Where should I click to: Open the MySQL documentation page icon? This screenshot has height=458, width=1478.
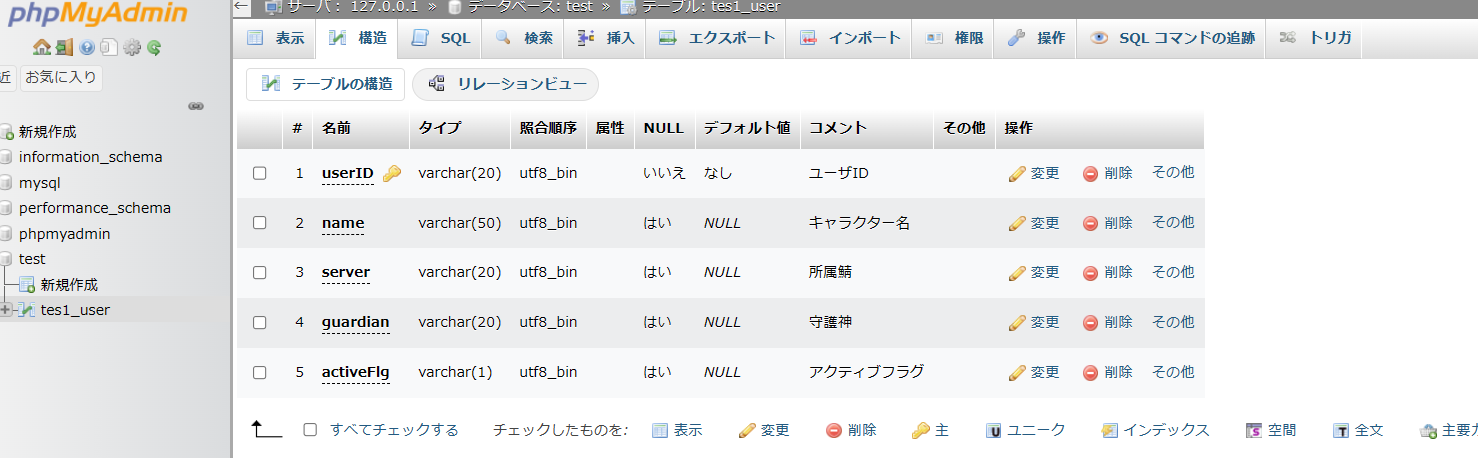click(x=109, y=47)
